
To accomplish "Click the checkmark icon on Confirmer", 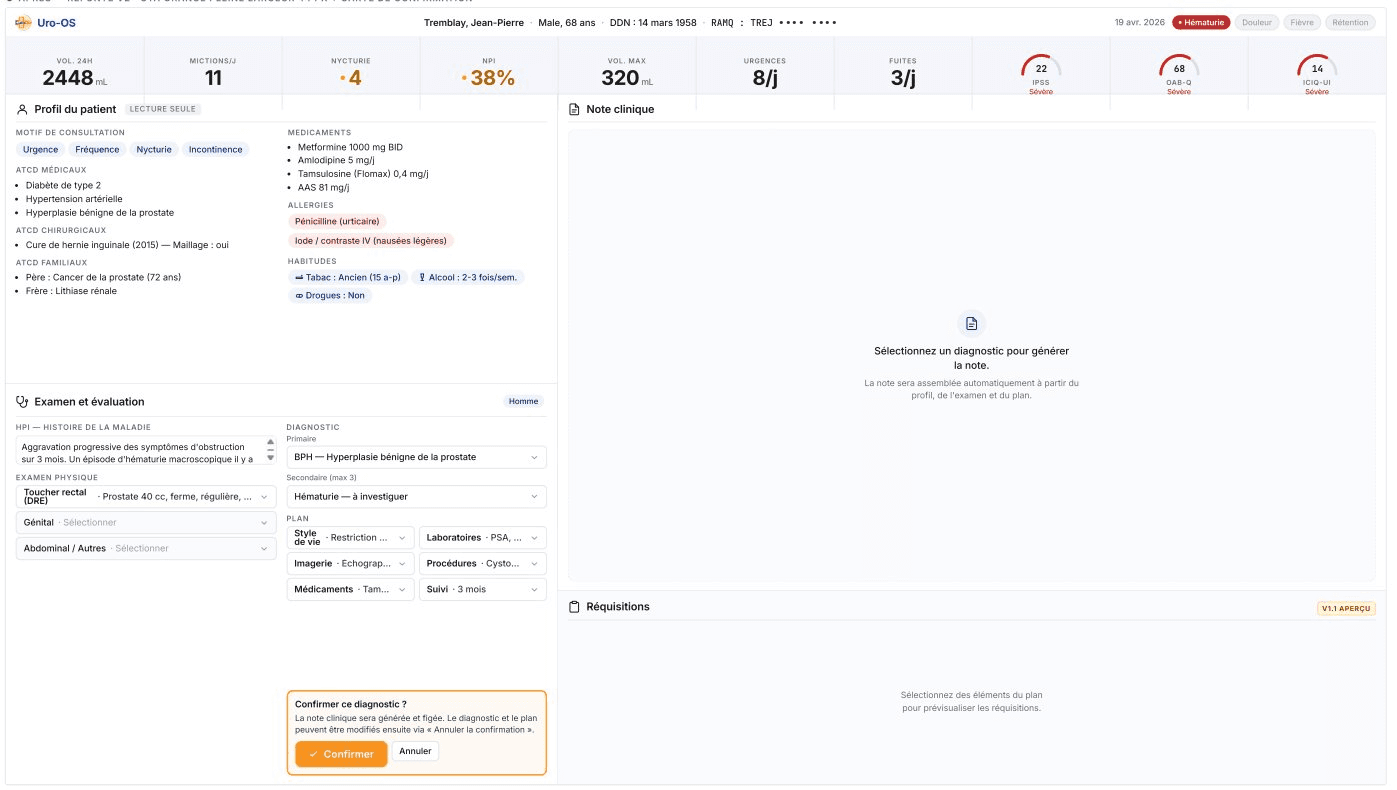I will click(x=313, y=754).
